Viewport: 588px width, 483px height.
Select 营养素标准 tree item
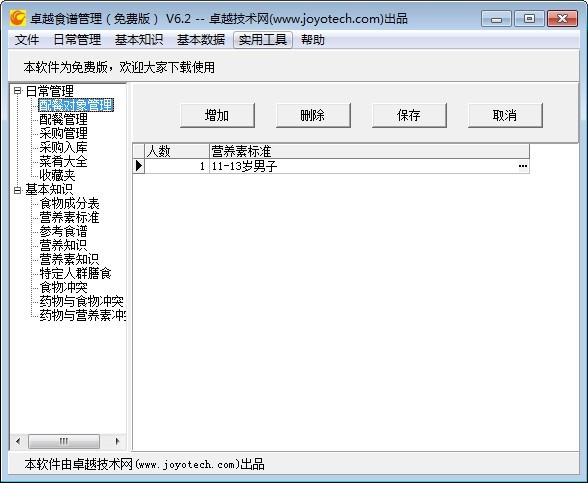pos(69,218)
